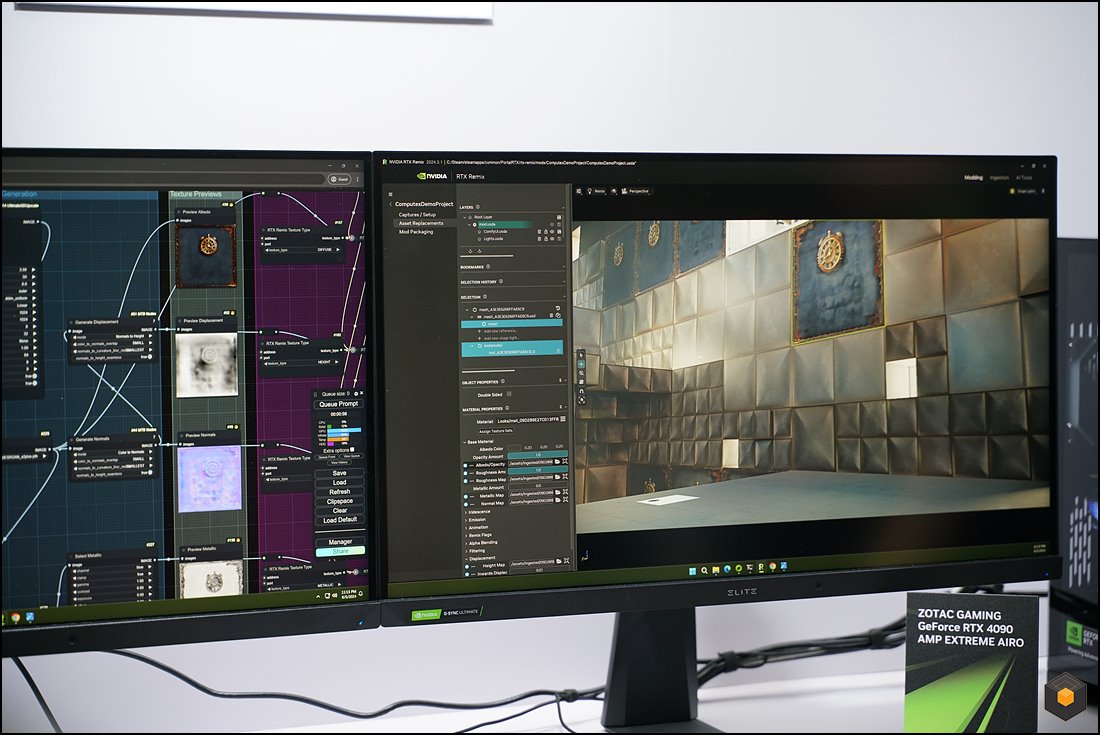Browse folder for Roughness Map texture
Viewport: 1100px width, 735px height.
click(x=558, y=477)
